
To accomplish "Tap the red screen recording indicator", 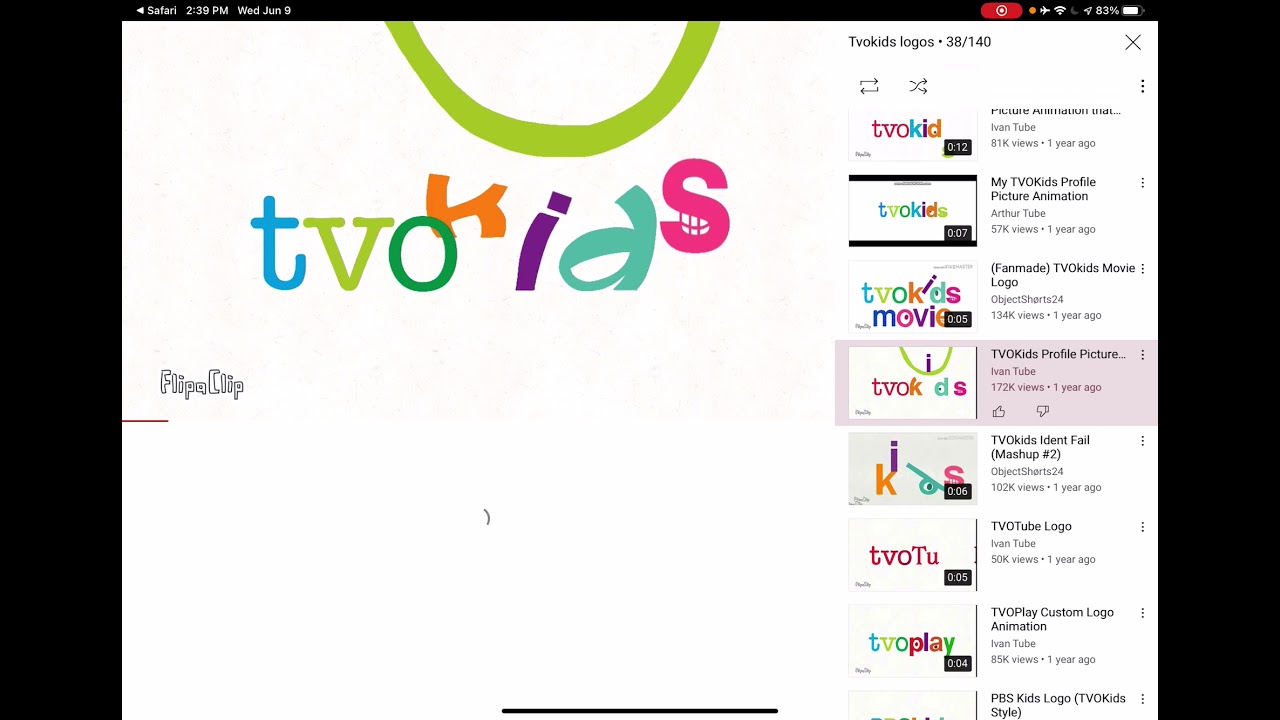I will point(1001,10).
